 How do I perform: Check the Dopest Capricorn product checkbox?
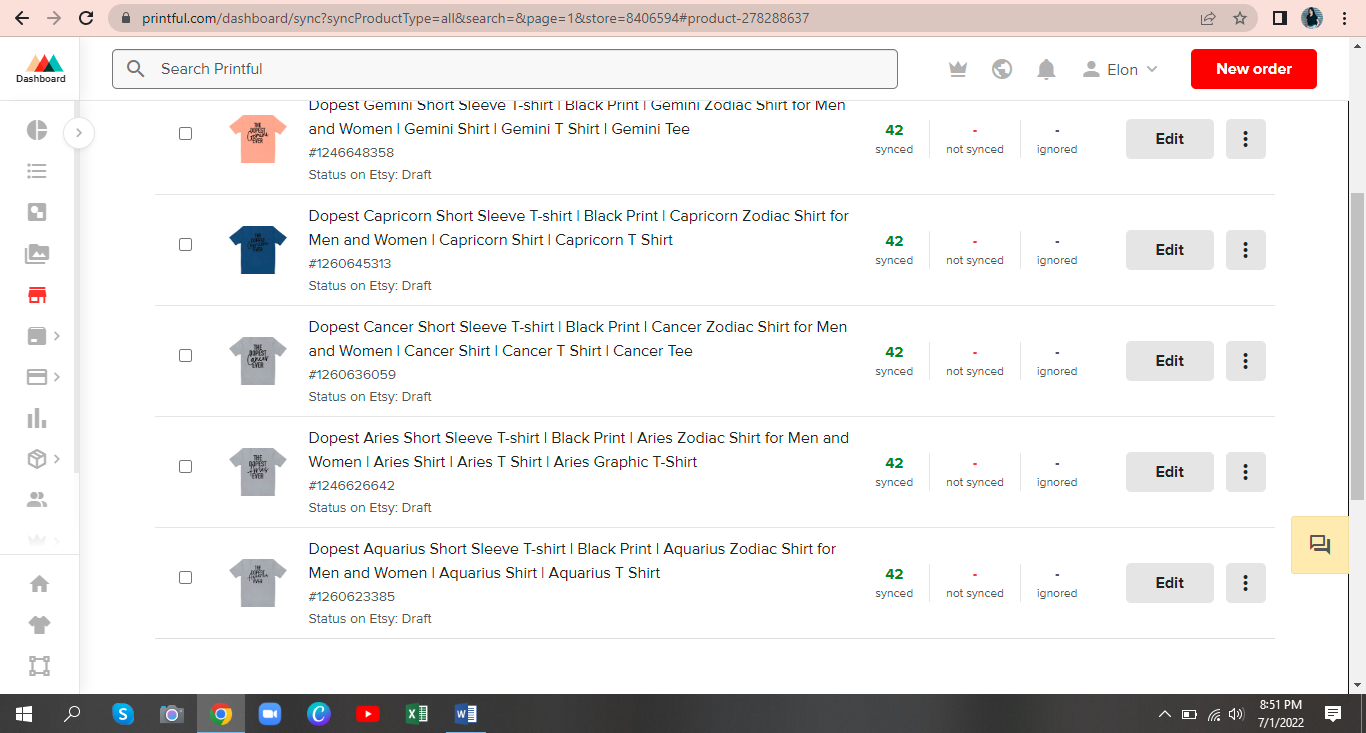pyautogui.click(x=185, y=243)
